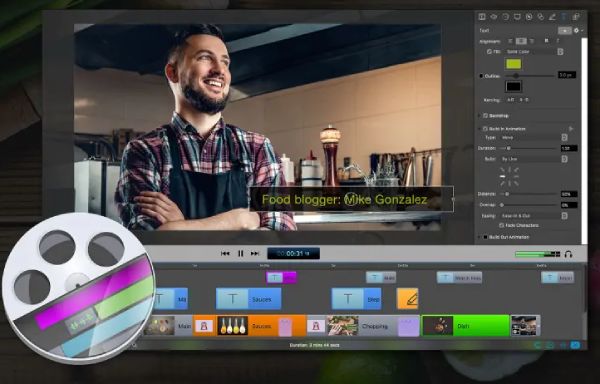600x384 pixels.
Task: Add a new text box with plus button
Action: 565,31
